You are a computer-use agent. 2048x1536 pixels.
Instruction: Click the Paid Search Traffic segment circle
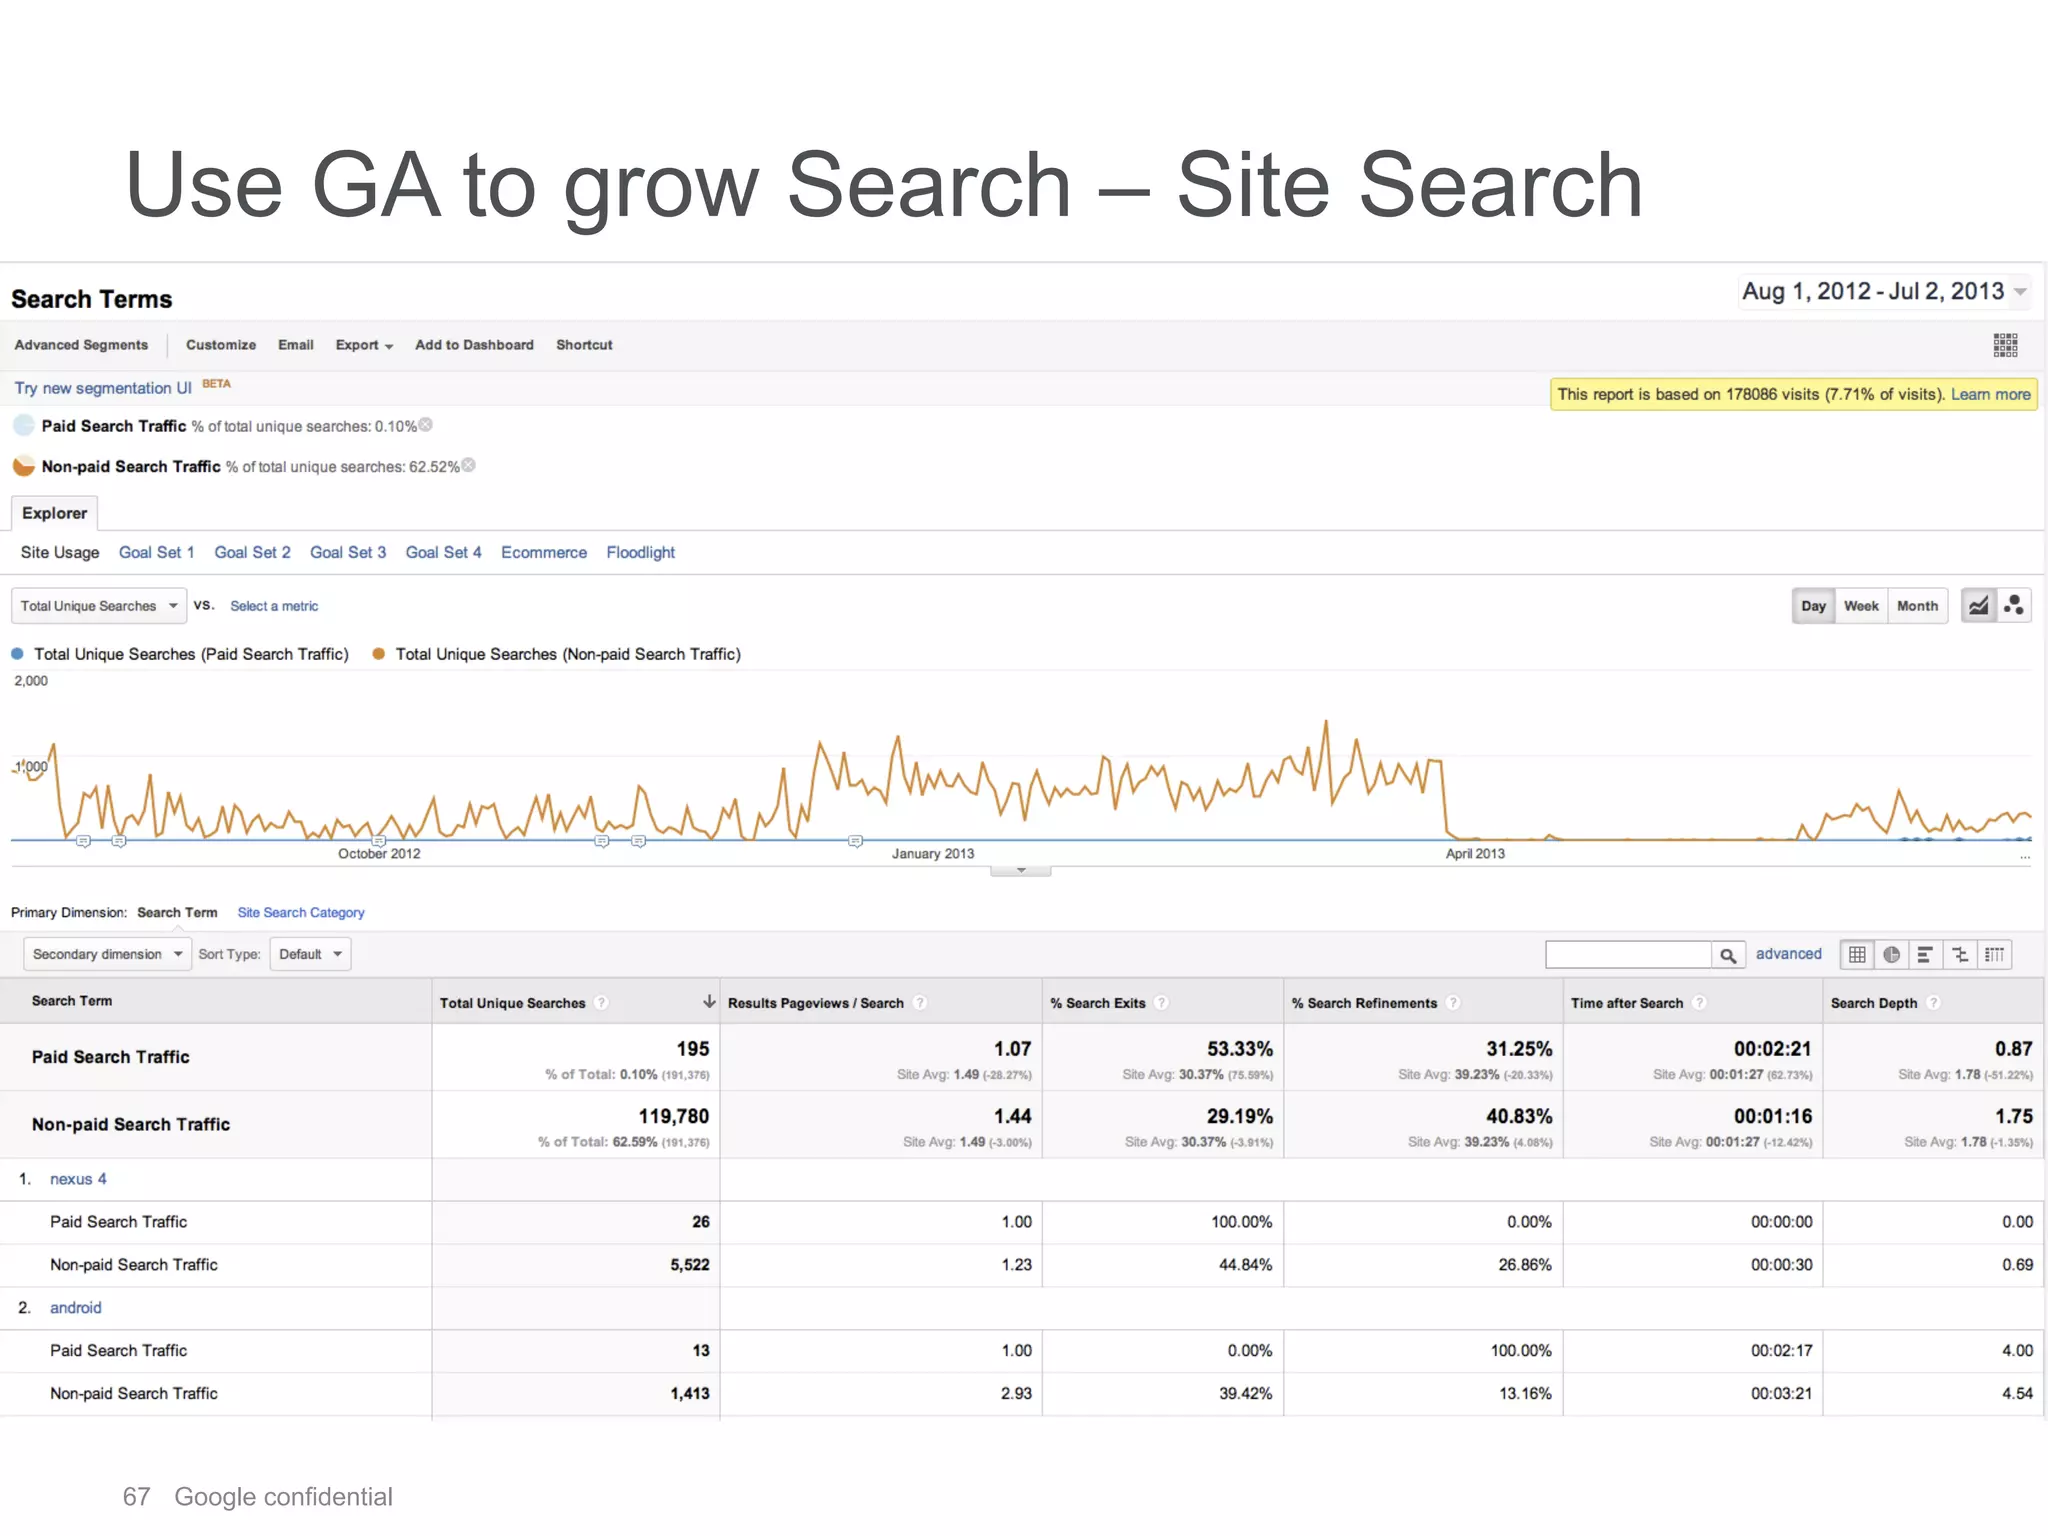[x=24, y=425]
